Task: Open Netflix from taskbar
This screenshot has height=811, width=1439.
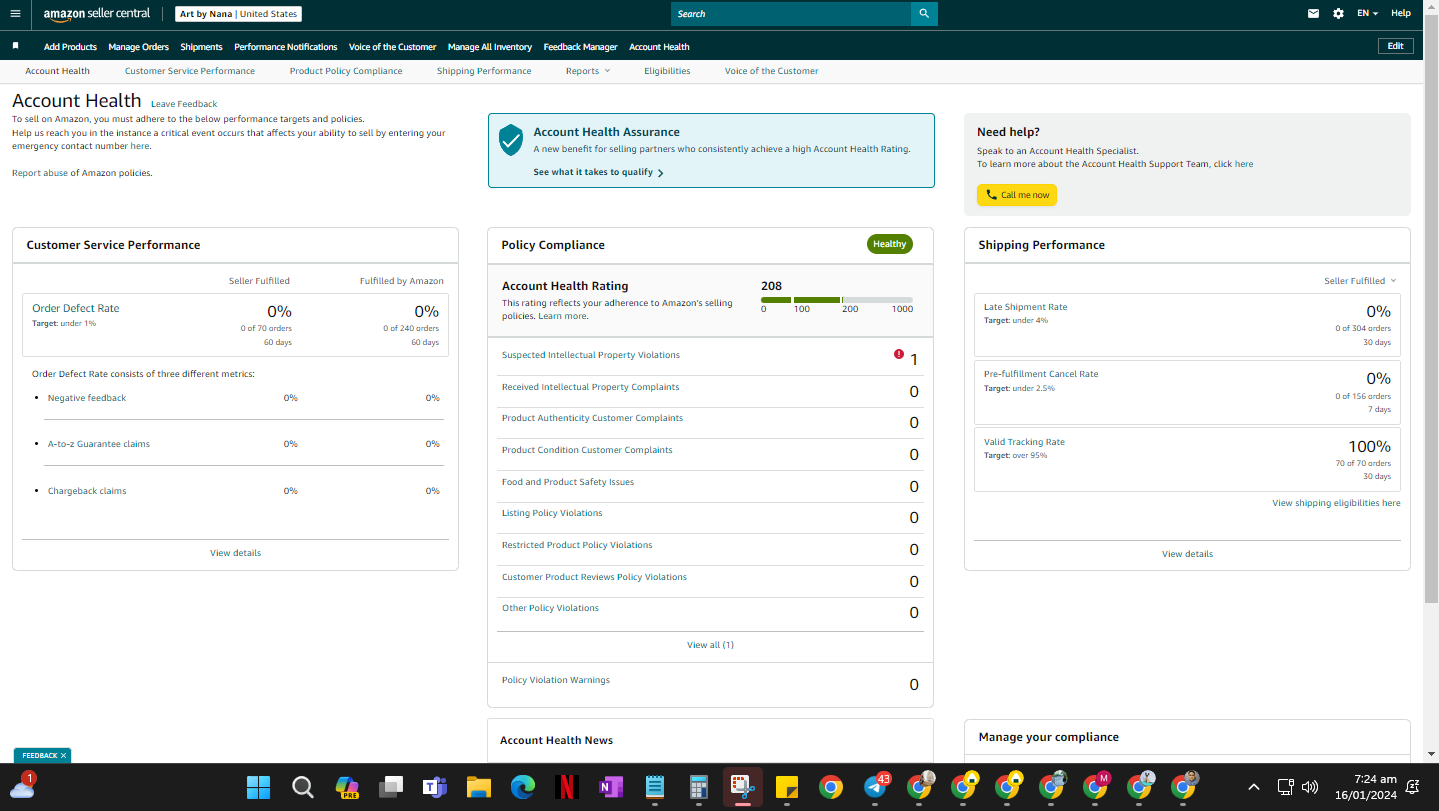Action: [566, 787]
